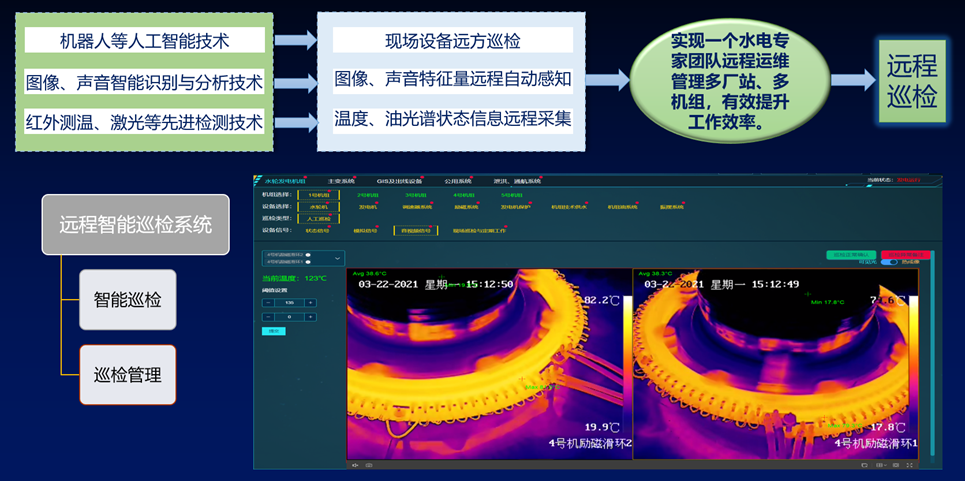This screenshot has height=481, width=965.
Task: Click the cyan submit button under thresholds
Action: point(273,331)
